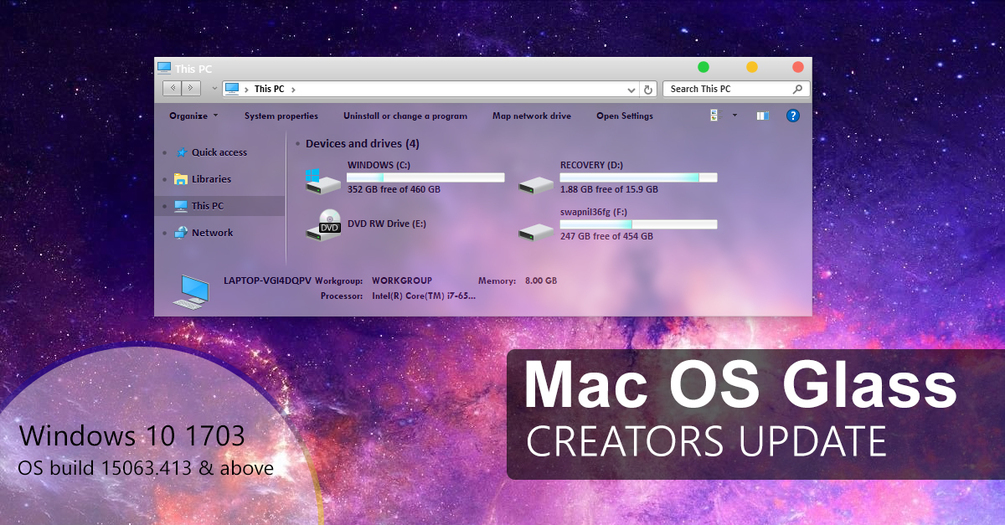The width and height of the screenshot is (1005, 525).
Task: Click the WORKGROUP value
Action: point(402,281)
